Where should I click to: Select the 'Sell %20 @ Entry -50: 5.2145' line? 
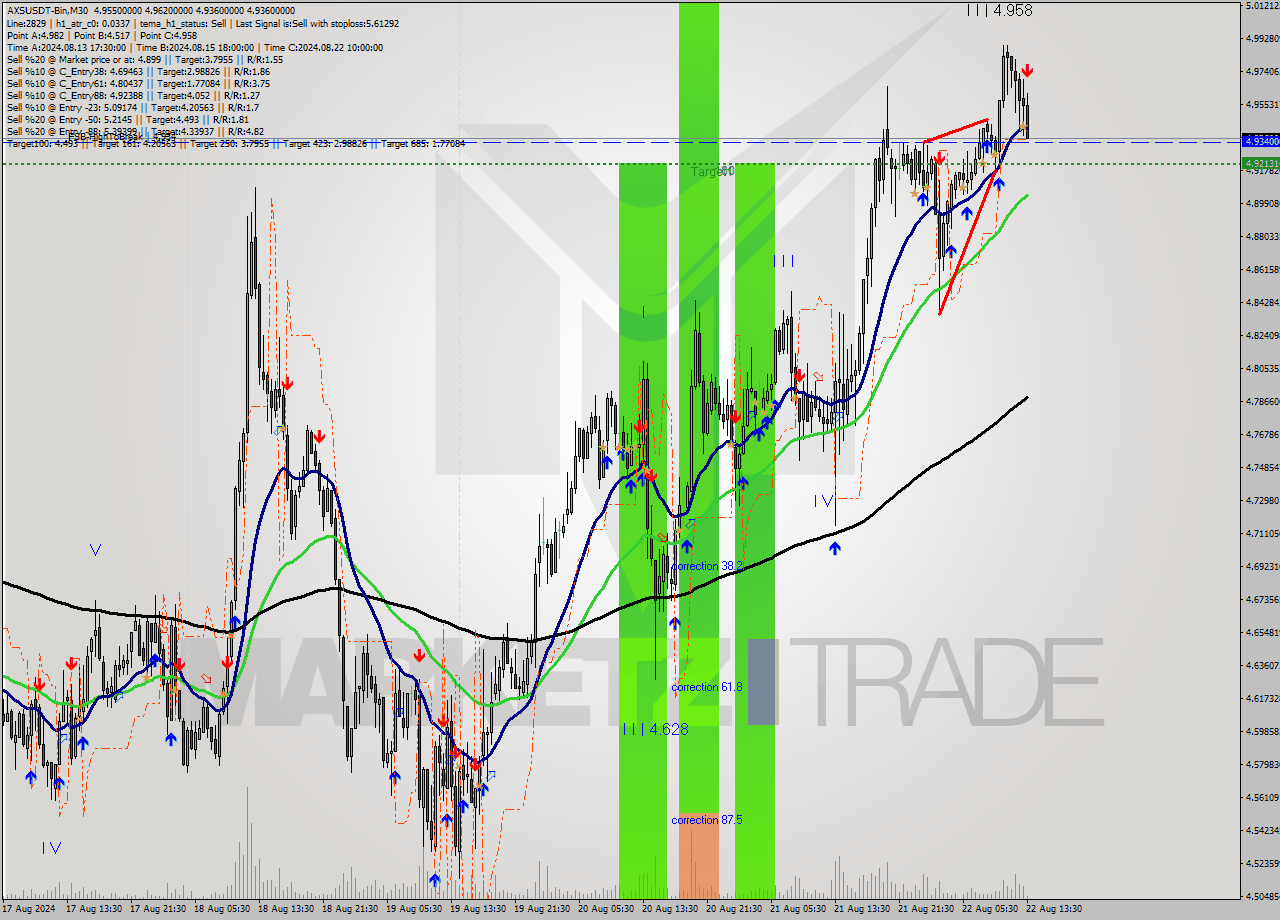pyautogui.click(x=128, y=119)
